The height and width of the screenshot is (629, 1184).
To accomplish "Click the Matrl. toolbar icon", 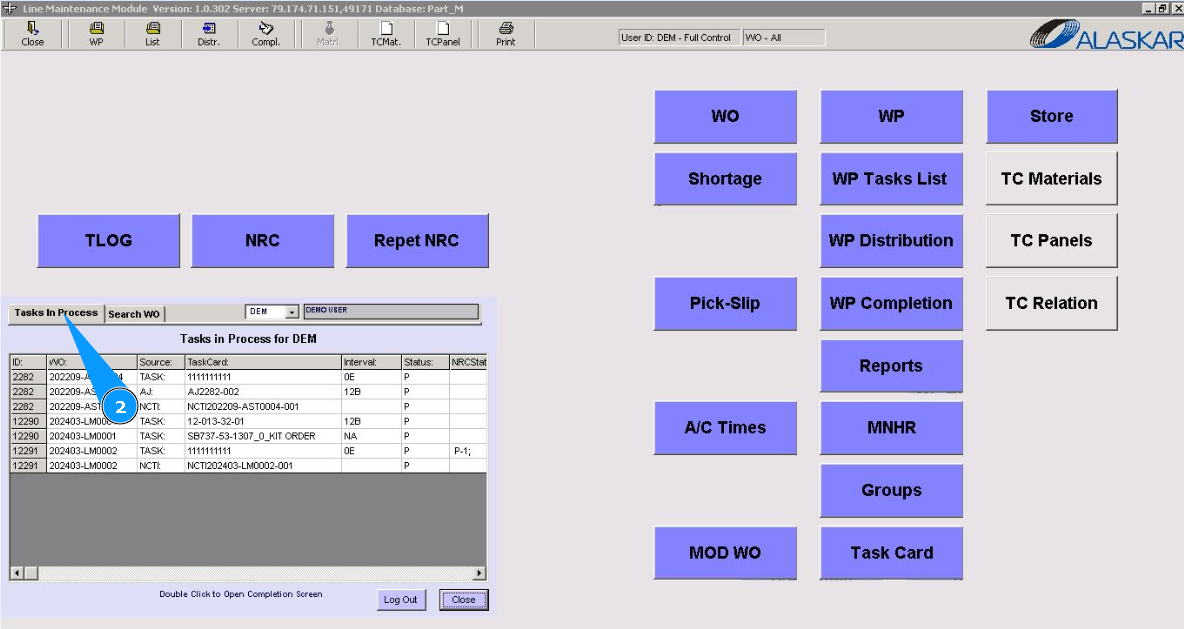I will pos(328,35).
